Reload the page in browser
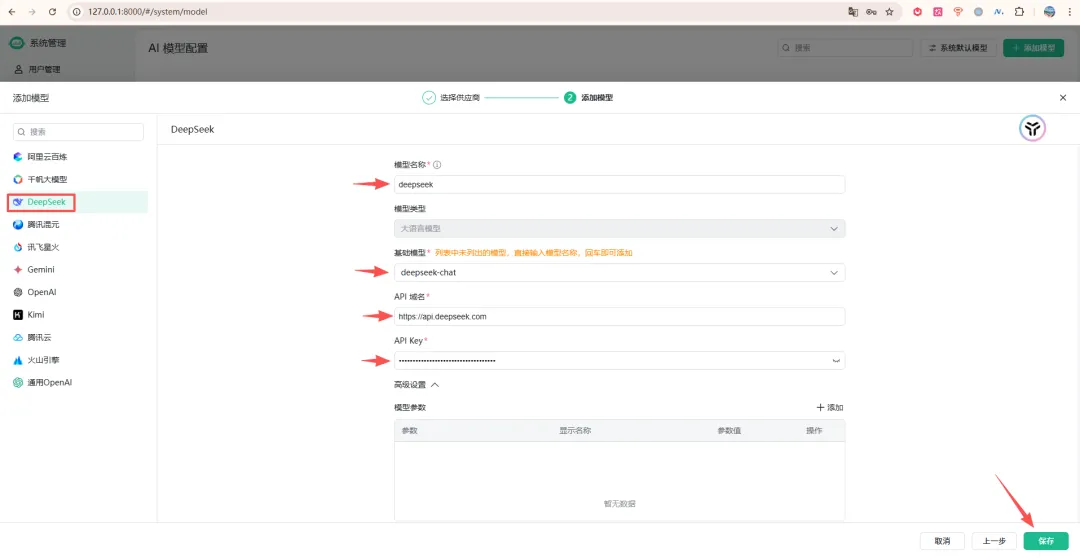The height and width of the screenshot is (558, 1080). coord(52,12)
